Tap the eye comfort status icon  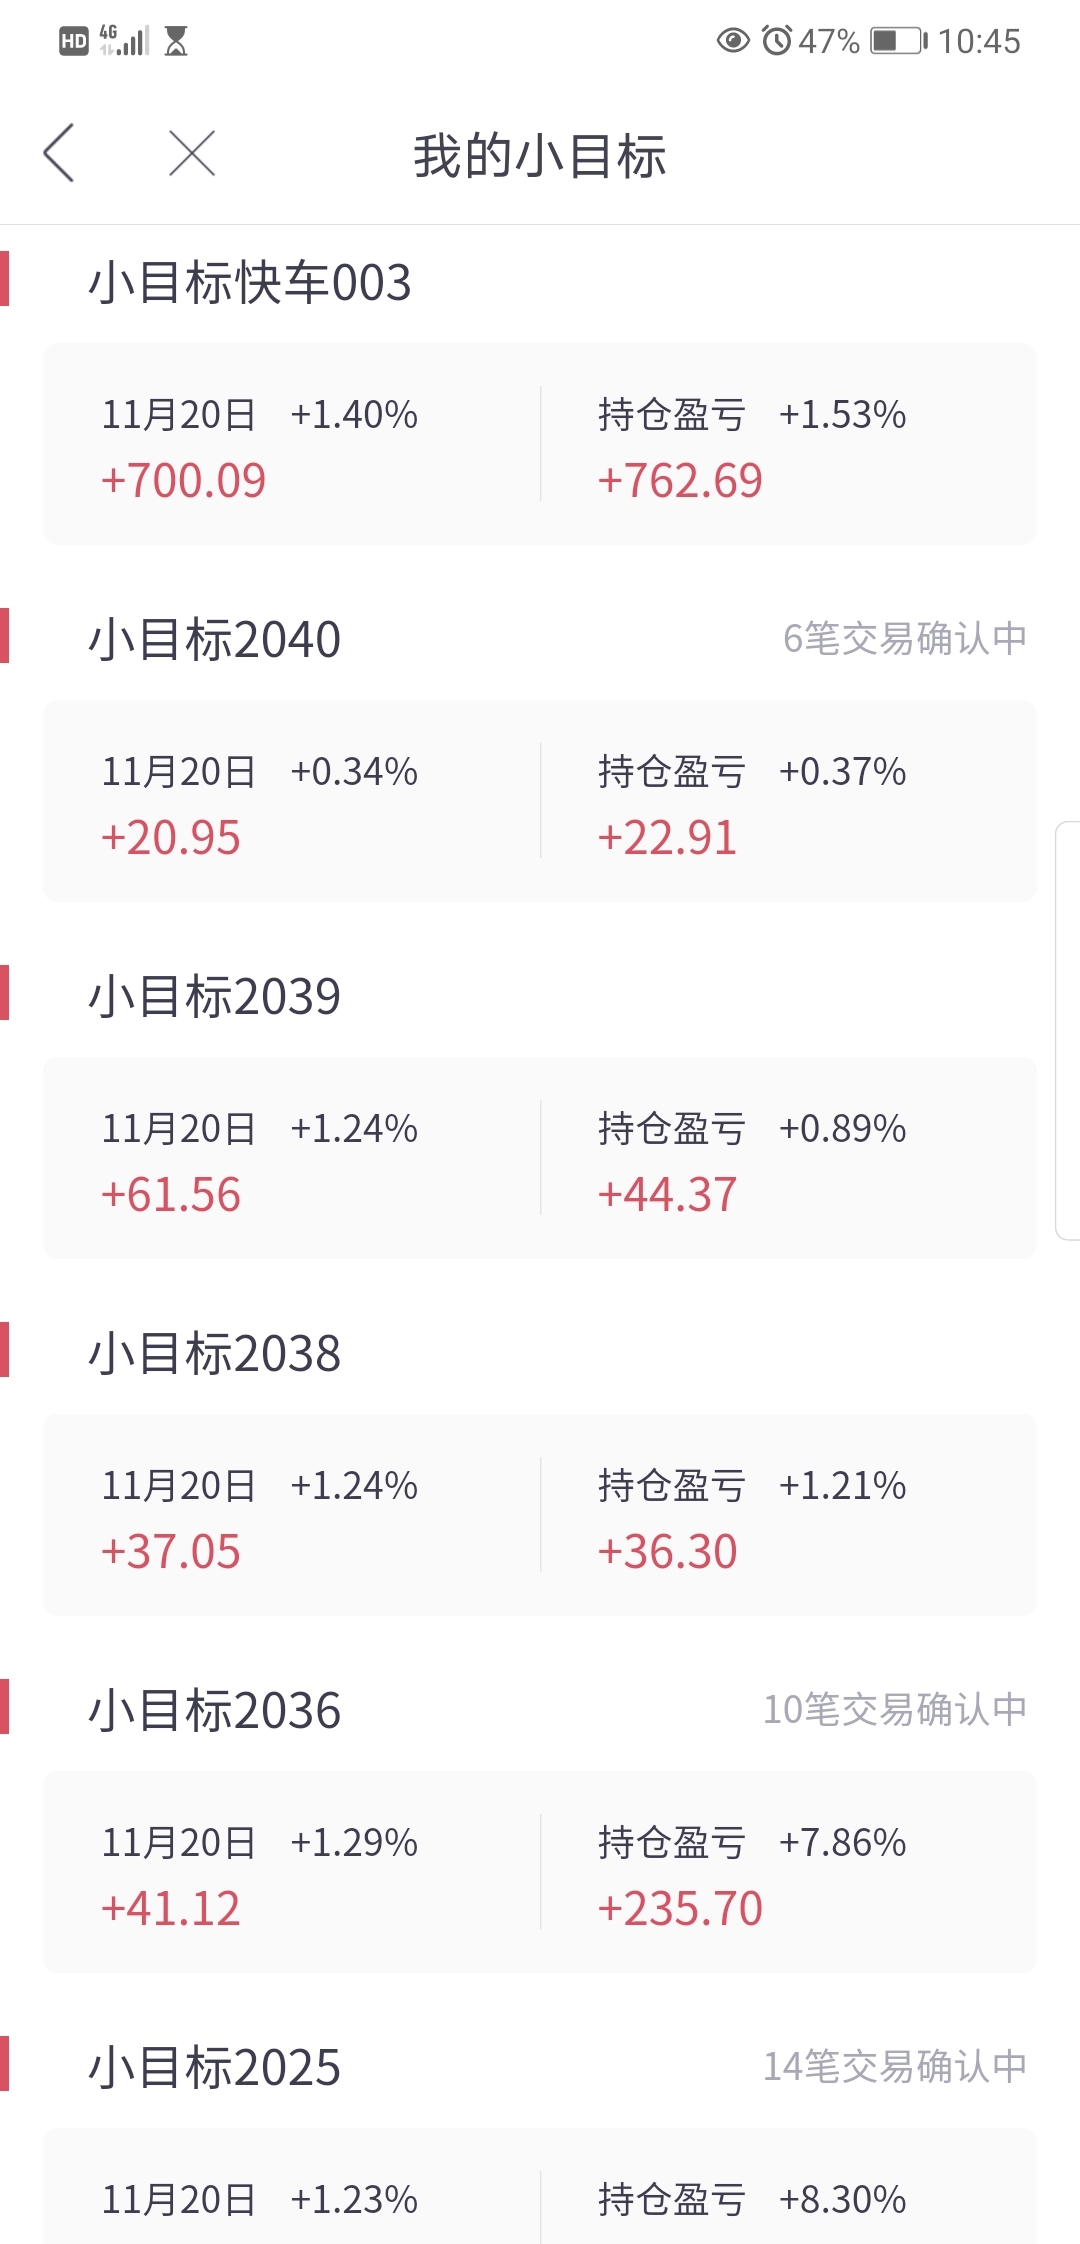[x=733, y=41]
